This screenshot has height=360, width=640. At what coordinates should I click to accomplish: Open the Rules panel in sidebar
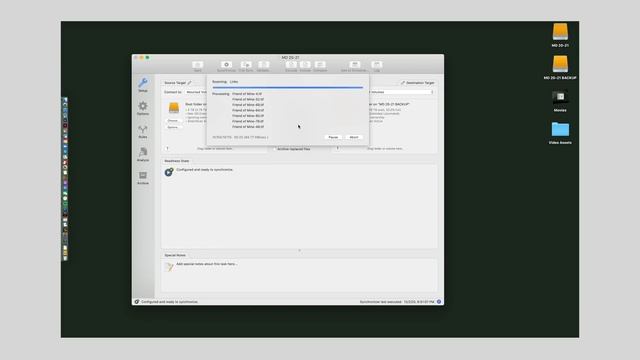pyautogui.click(x=143, y=130)
